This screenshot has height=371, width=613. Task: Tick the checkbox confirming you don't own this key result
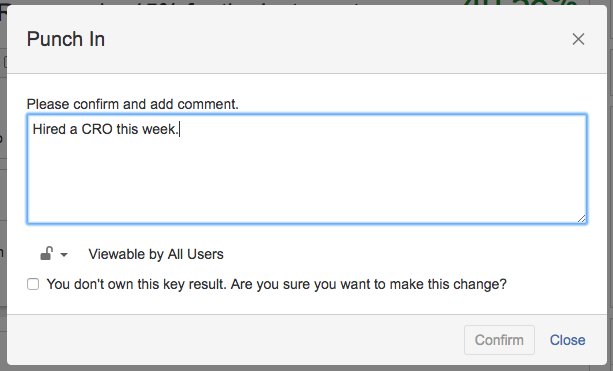33,284
